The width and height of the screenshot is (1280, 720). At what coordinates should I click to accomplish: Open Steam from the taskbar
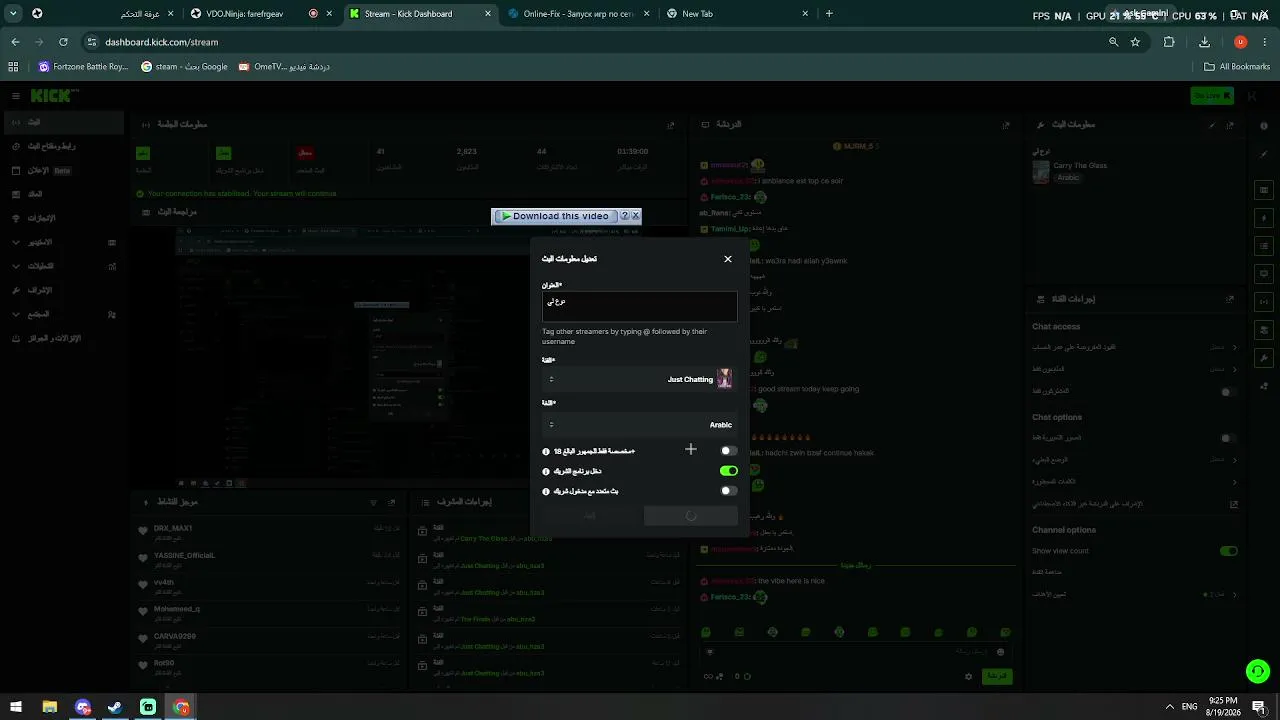click(115, 707)
